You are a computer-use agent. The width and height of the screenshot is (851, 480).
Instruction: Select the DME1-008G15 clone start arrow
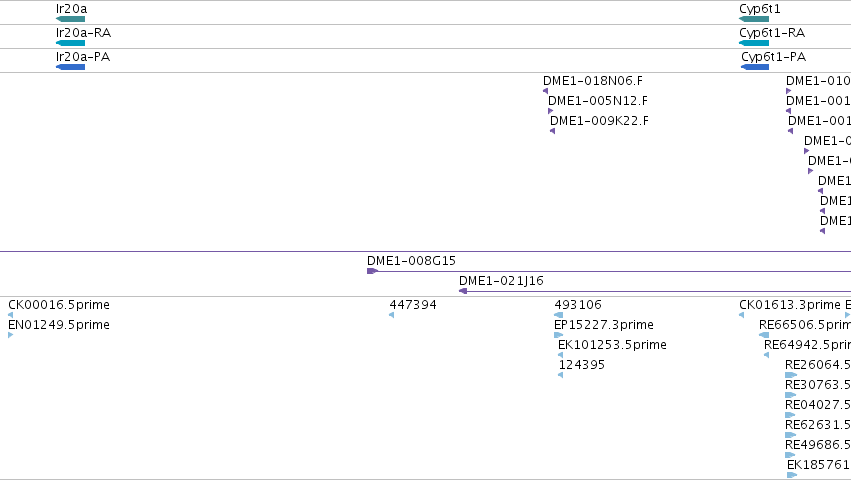(372, 271)
